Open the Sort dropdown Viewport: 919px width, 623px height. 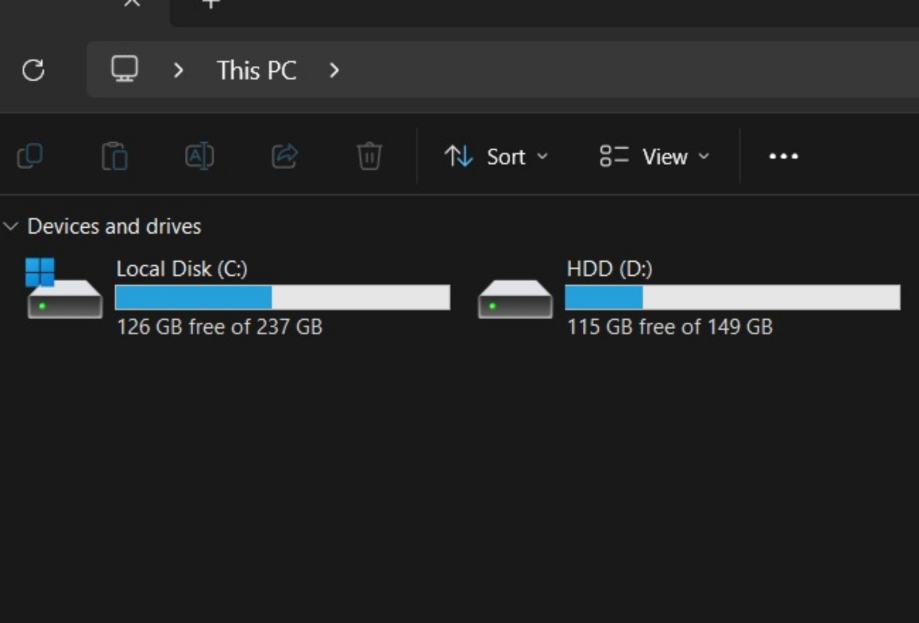497,156
